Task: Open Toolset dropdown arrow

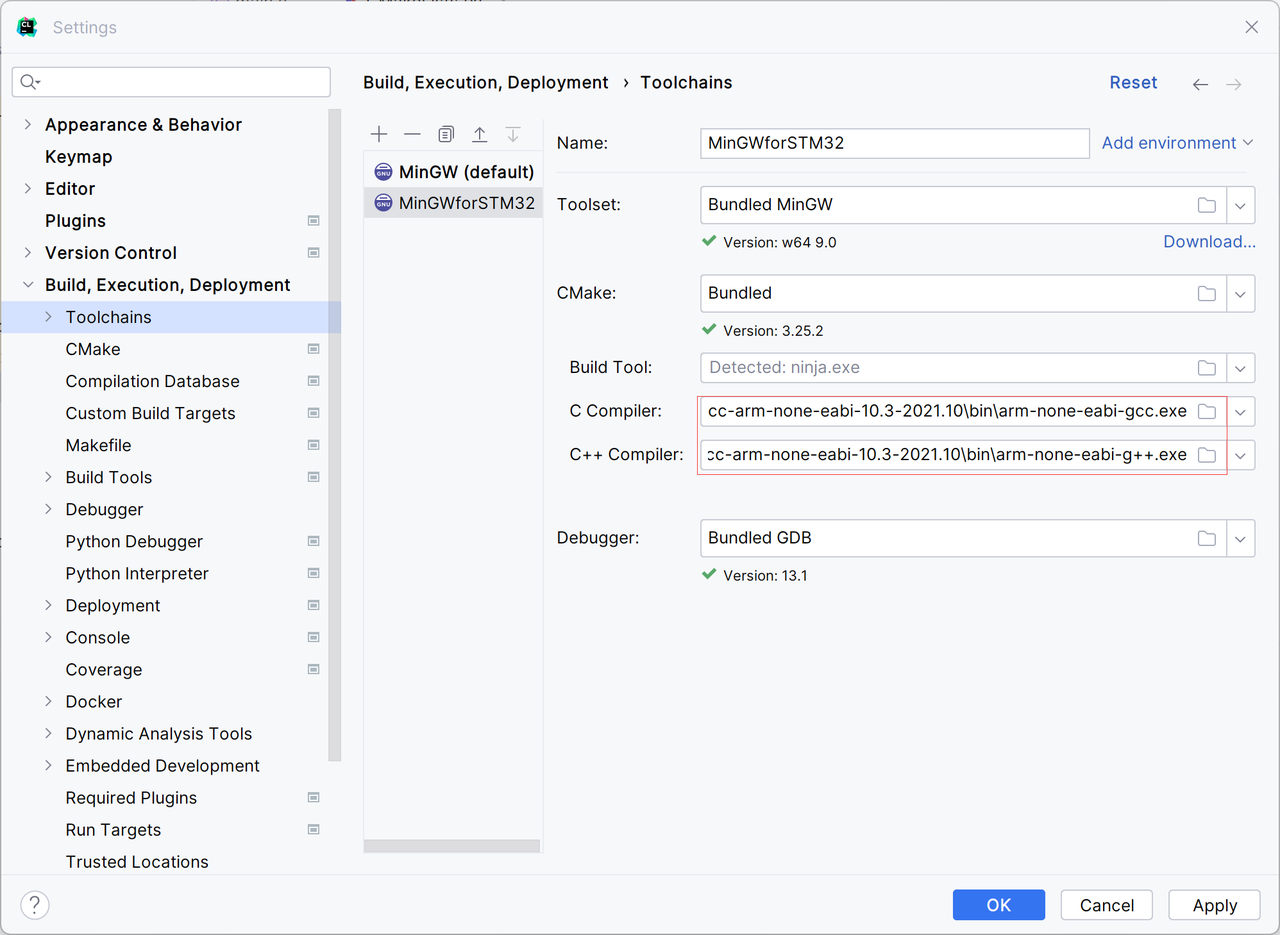Action: 1240,205
